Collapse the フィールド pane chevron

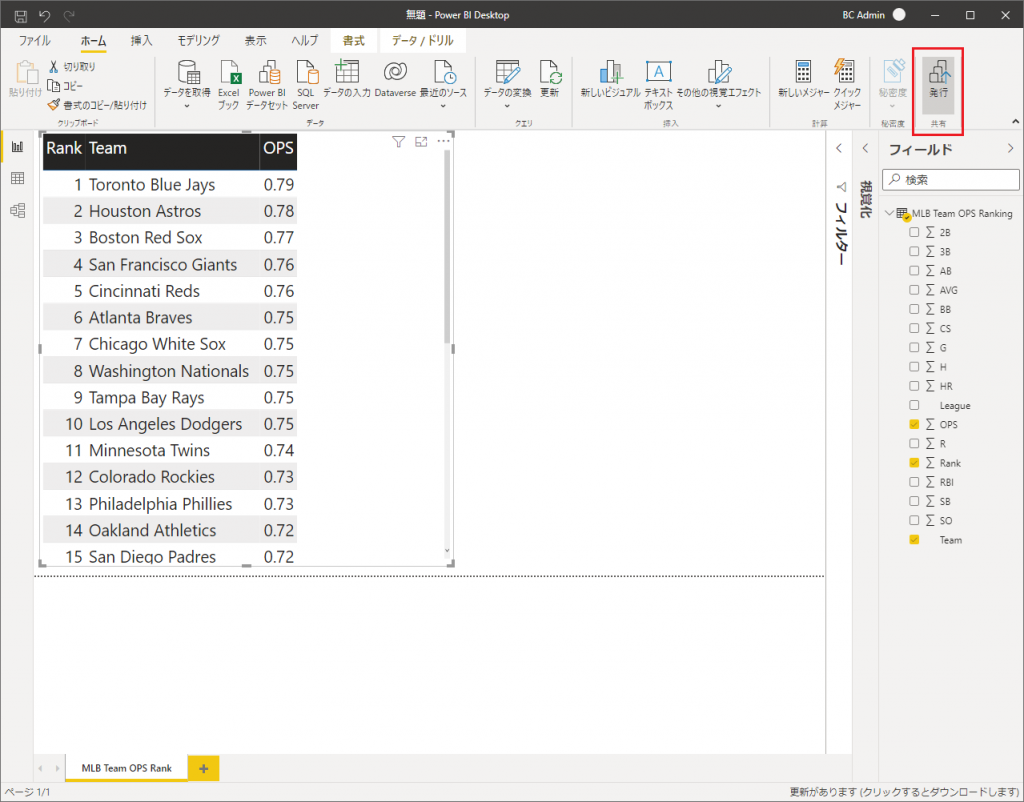1010,149
